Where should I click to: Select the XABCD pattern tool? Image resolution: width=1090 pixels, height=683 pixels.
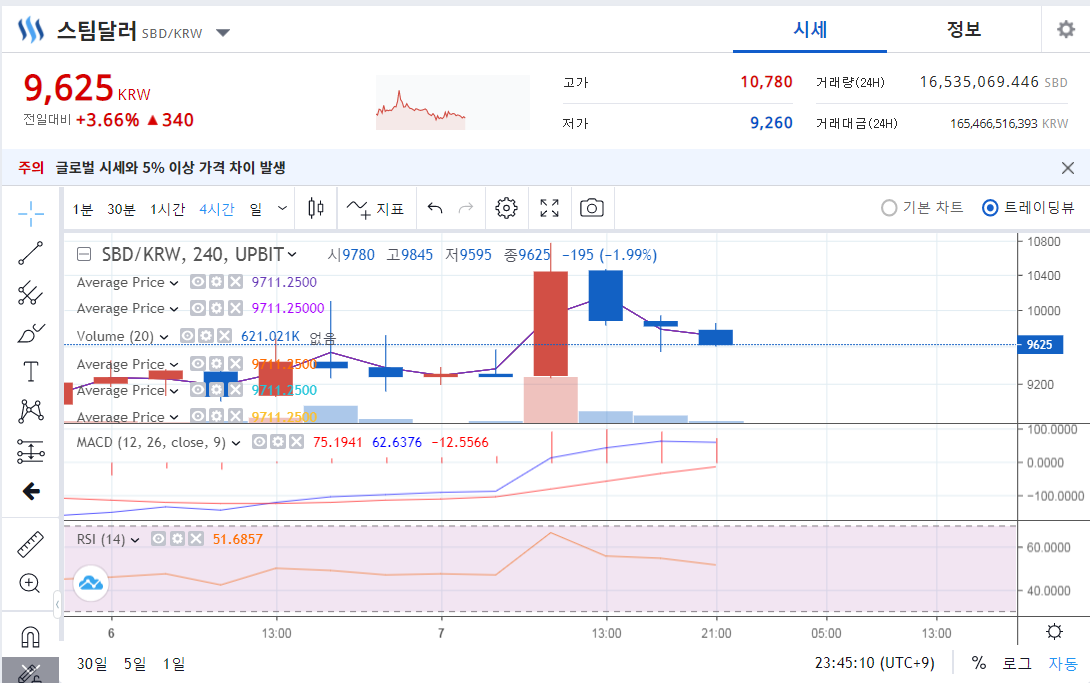point(31,411)
